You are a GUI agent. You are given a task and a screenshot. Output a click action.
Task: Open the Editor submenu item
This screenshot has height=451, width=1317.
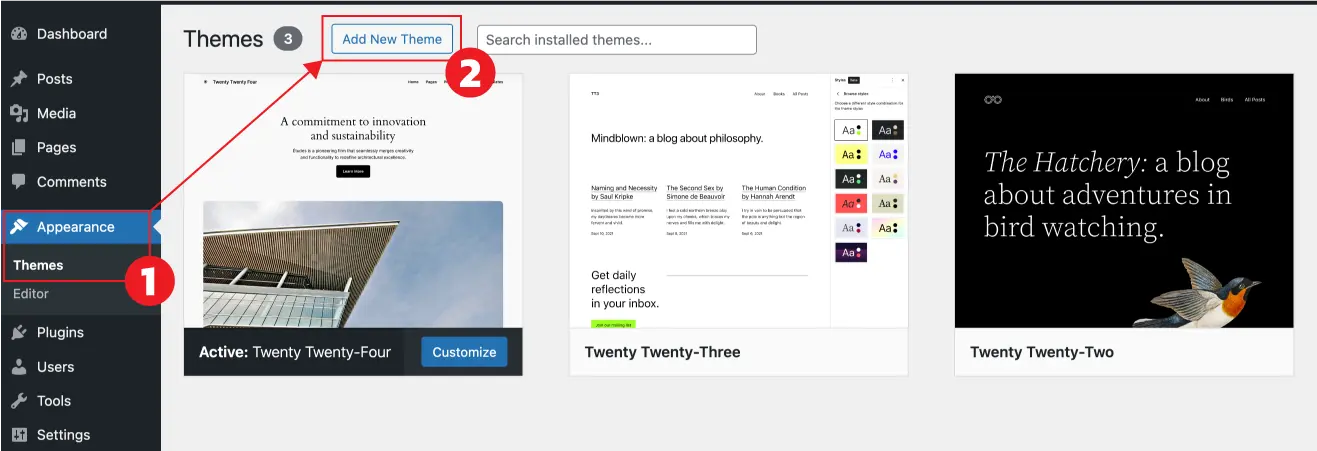pos(31,294)
